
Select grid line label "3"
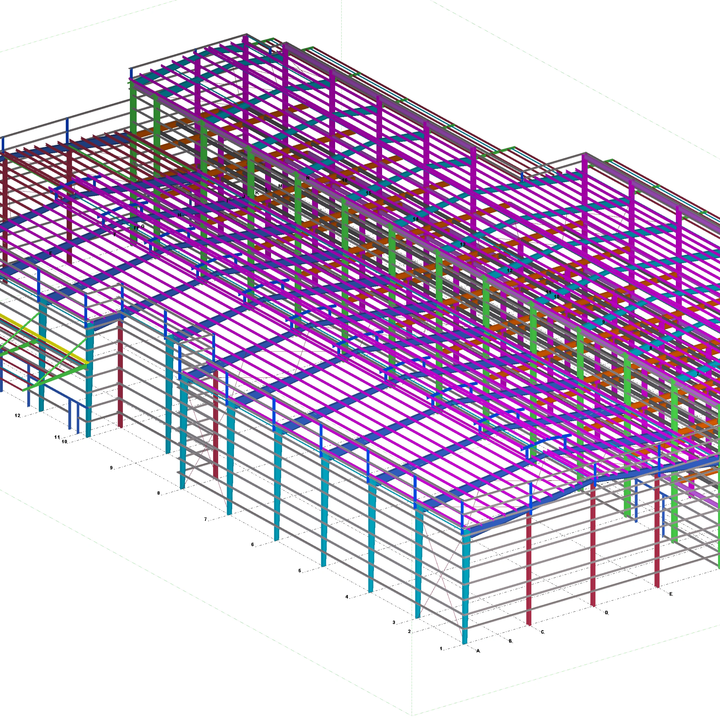pos(394,623)
